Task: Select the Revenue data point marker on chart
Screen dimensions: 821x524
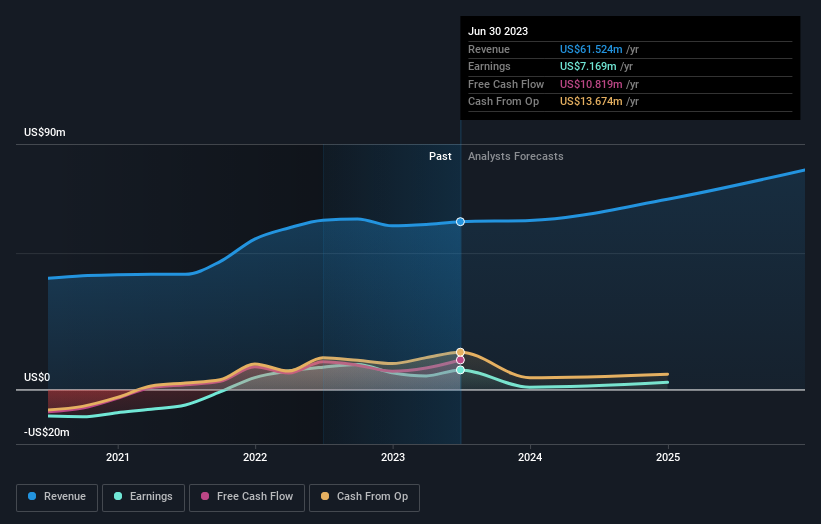Action: [x=460, y=222]
